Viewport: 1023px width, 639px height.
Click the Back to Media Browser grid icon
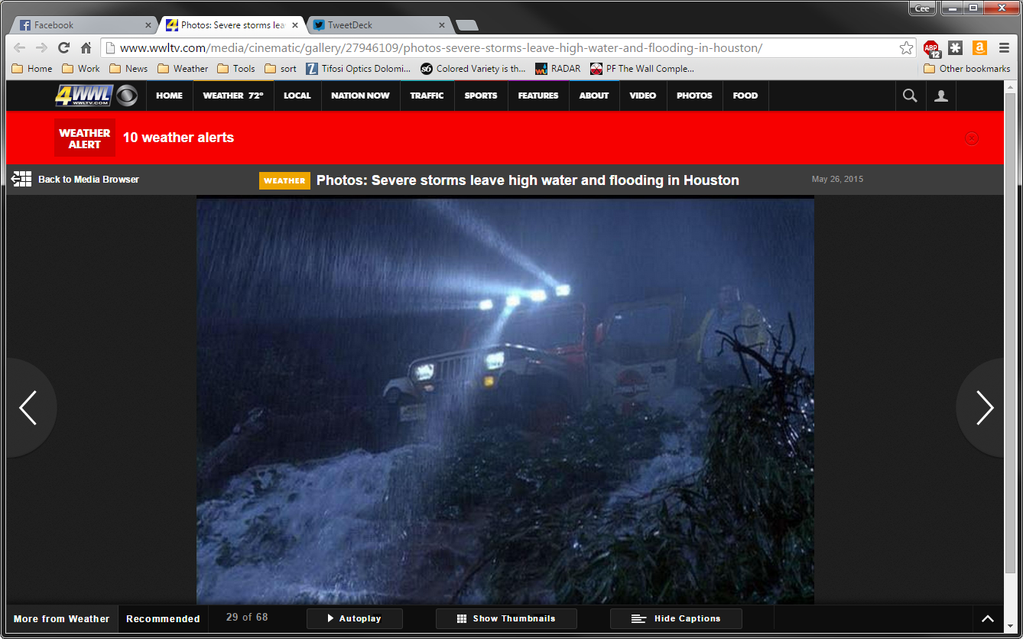click(x=21, y=179)
